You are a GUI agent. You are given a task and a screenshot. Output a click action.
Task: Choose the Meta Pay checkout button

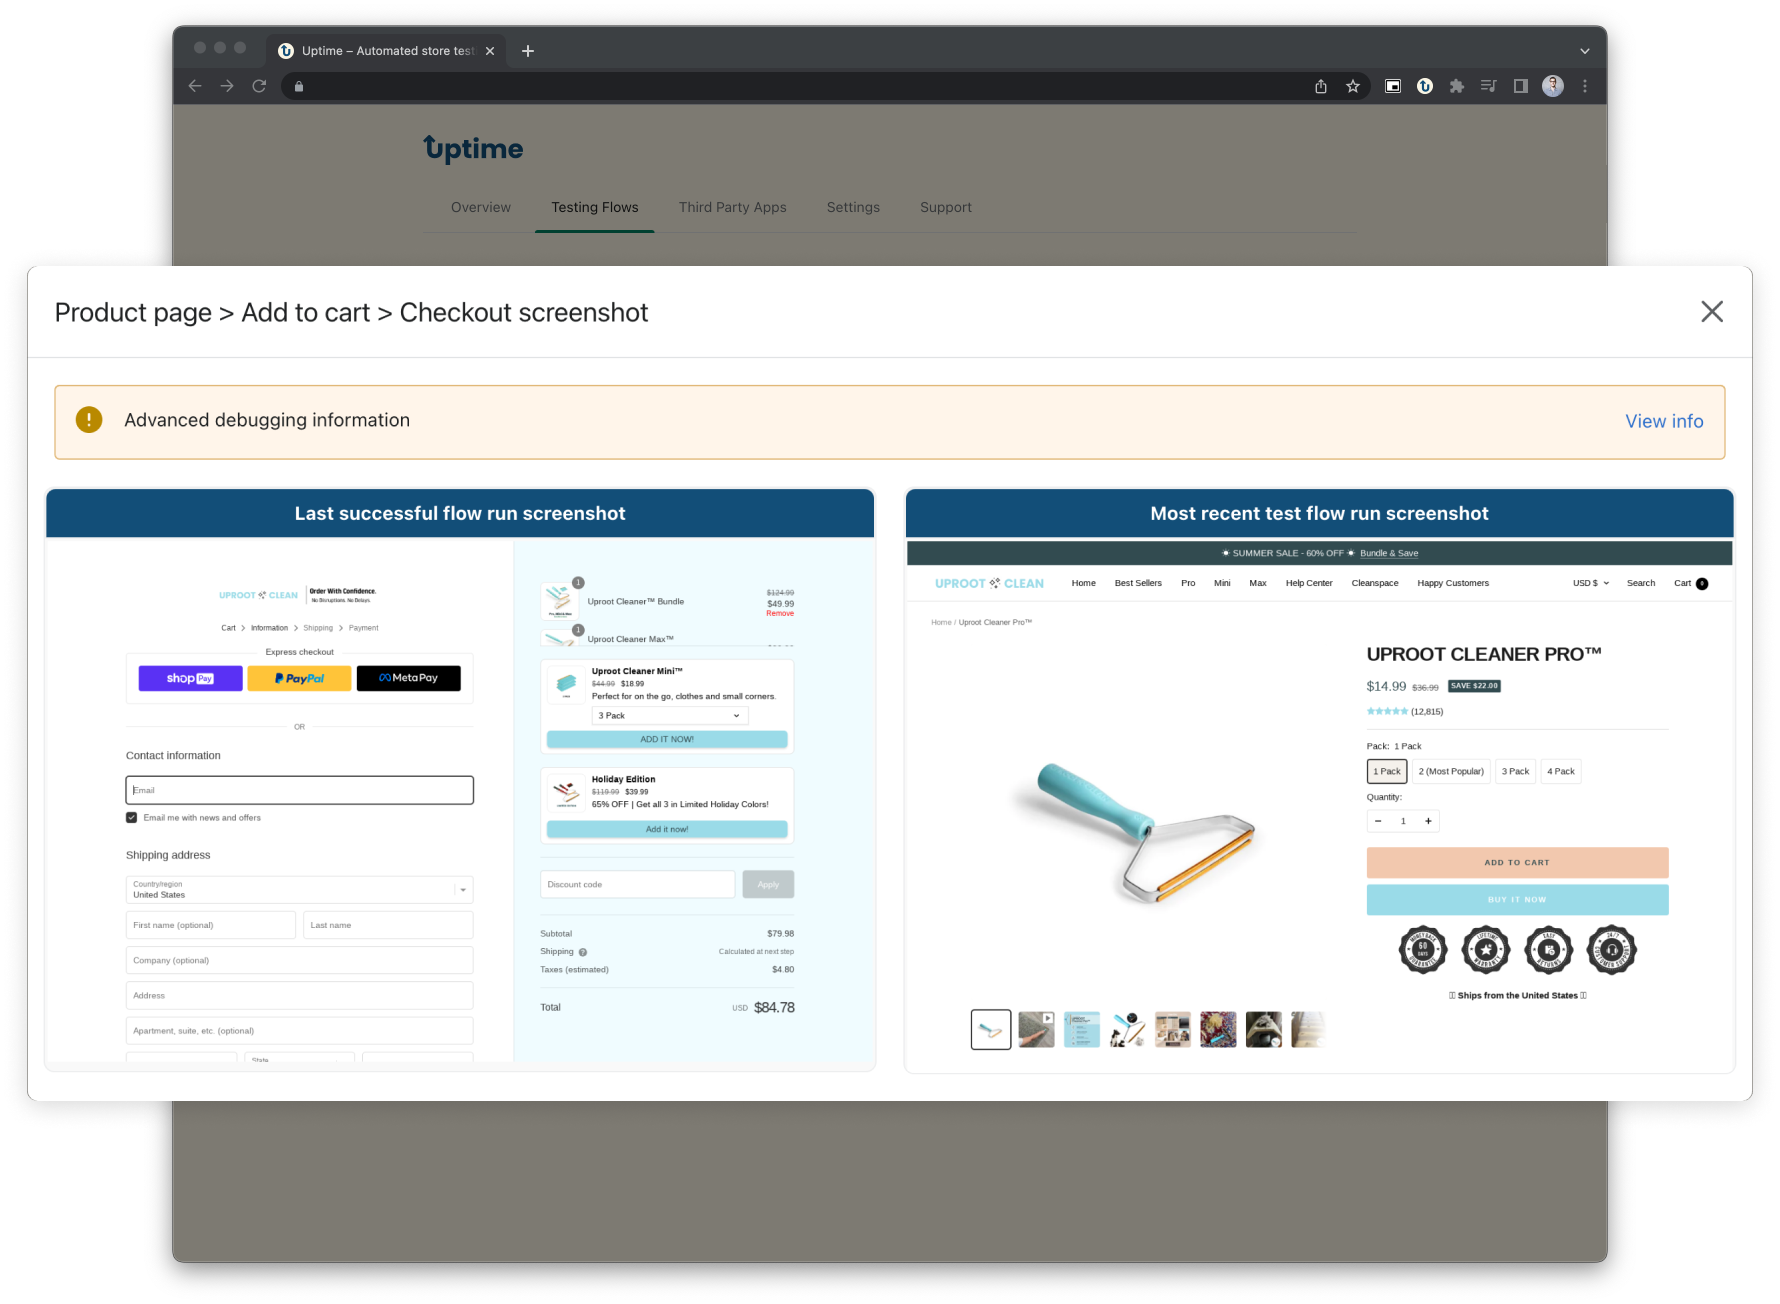point(409,678)
